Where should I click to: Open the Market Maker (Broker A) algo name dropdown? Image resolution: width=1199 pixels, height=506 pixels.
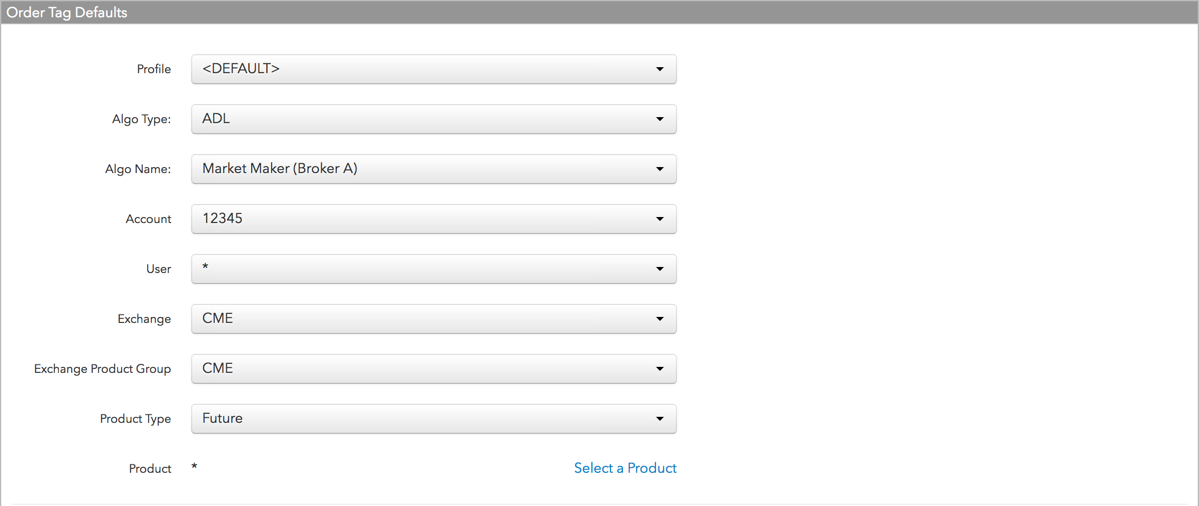tap(434, 169)
